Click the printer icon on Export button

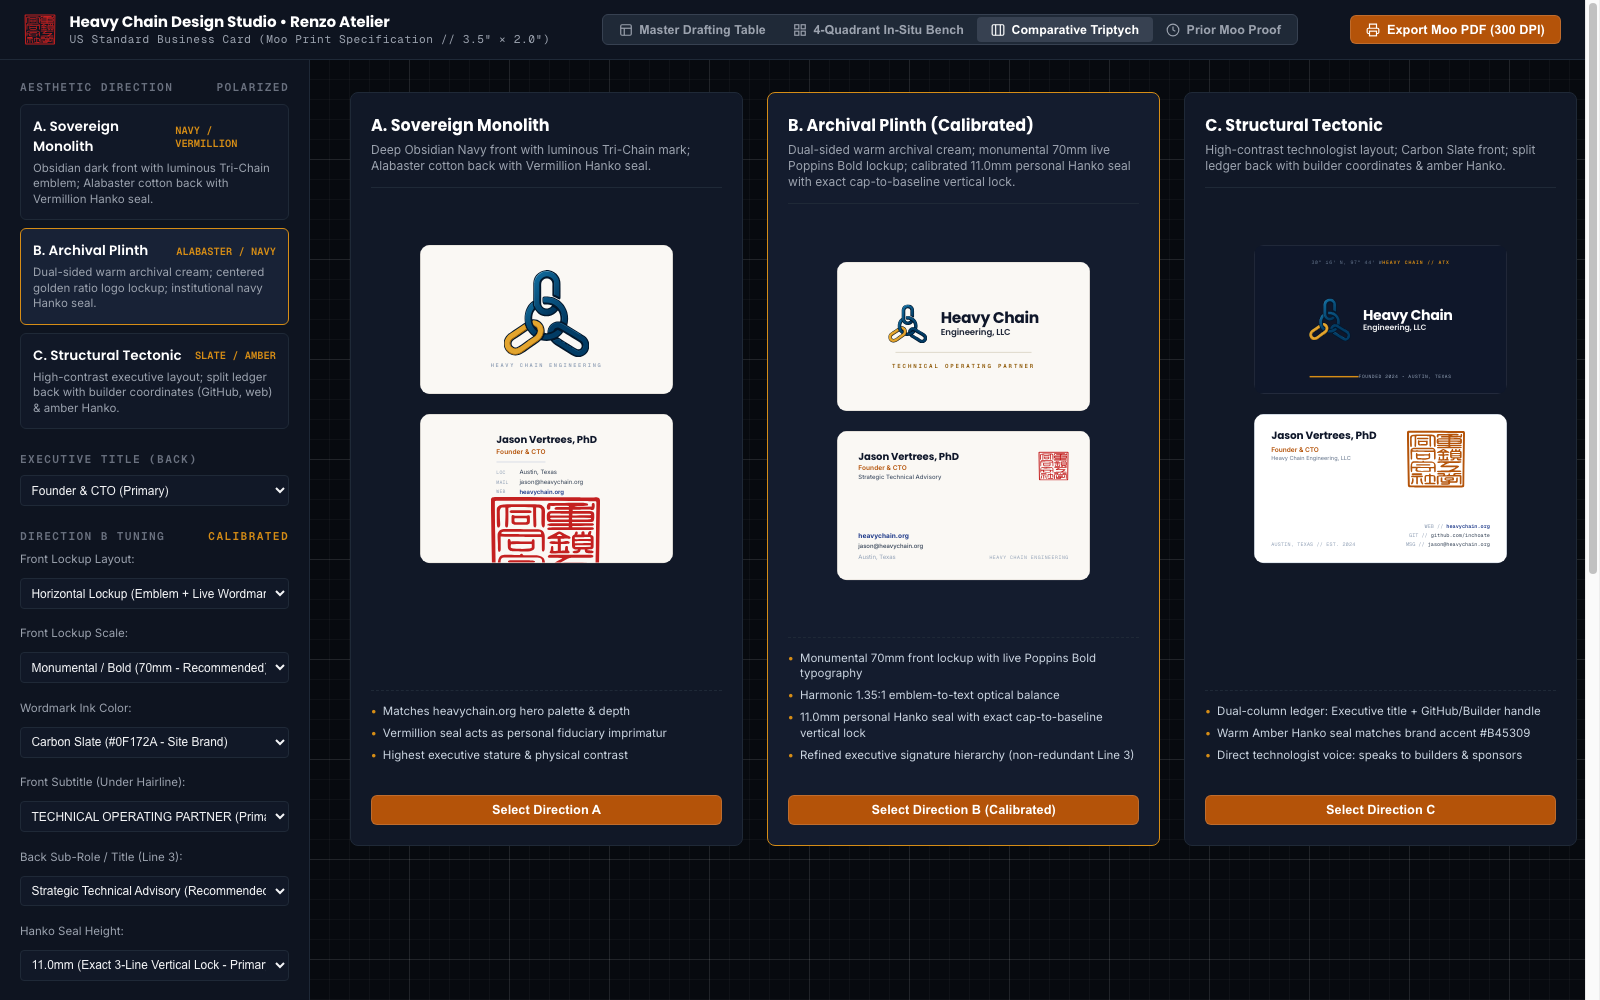tap(1373, 30)
